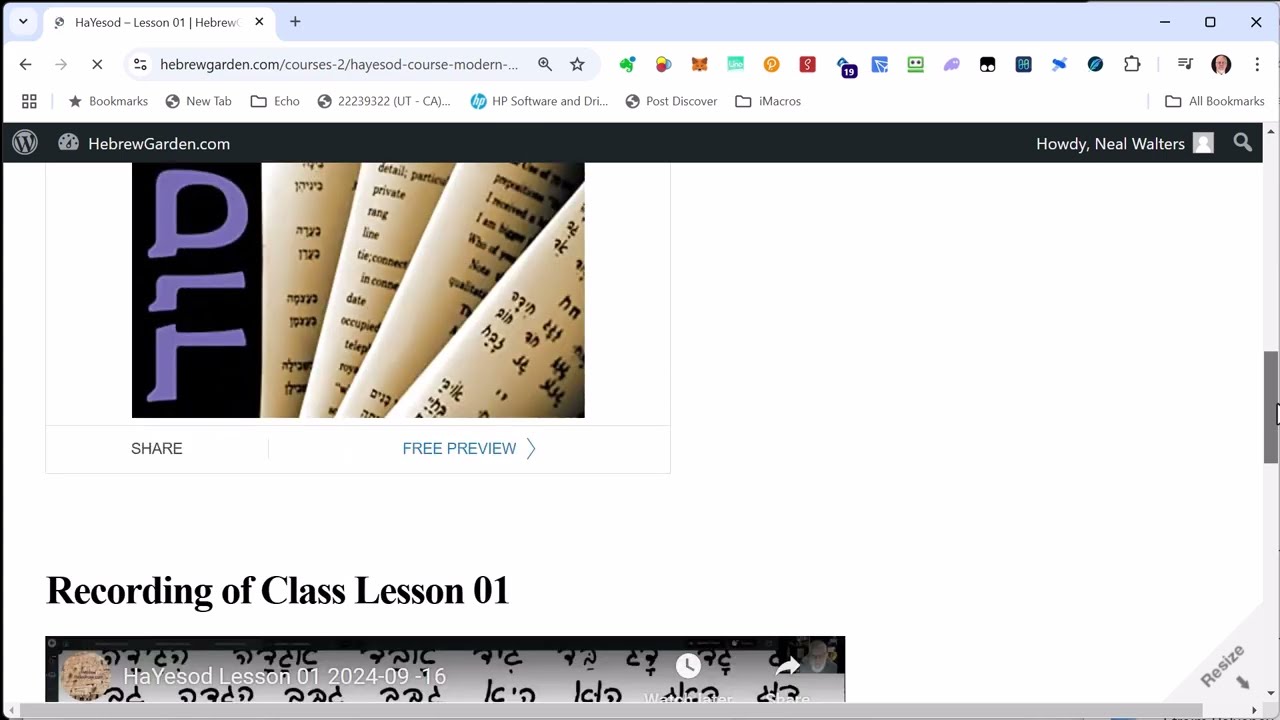Click the blue satellite extension icon

tap(1059, 64)
